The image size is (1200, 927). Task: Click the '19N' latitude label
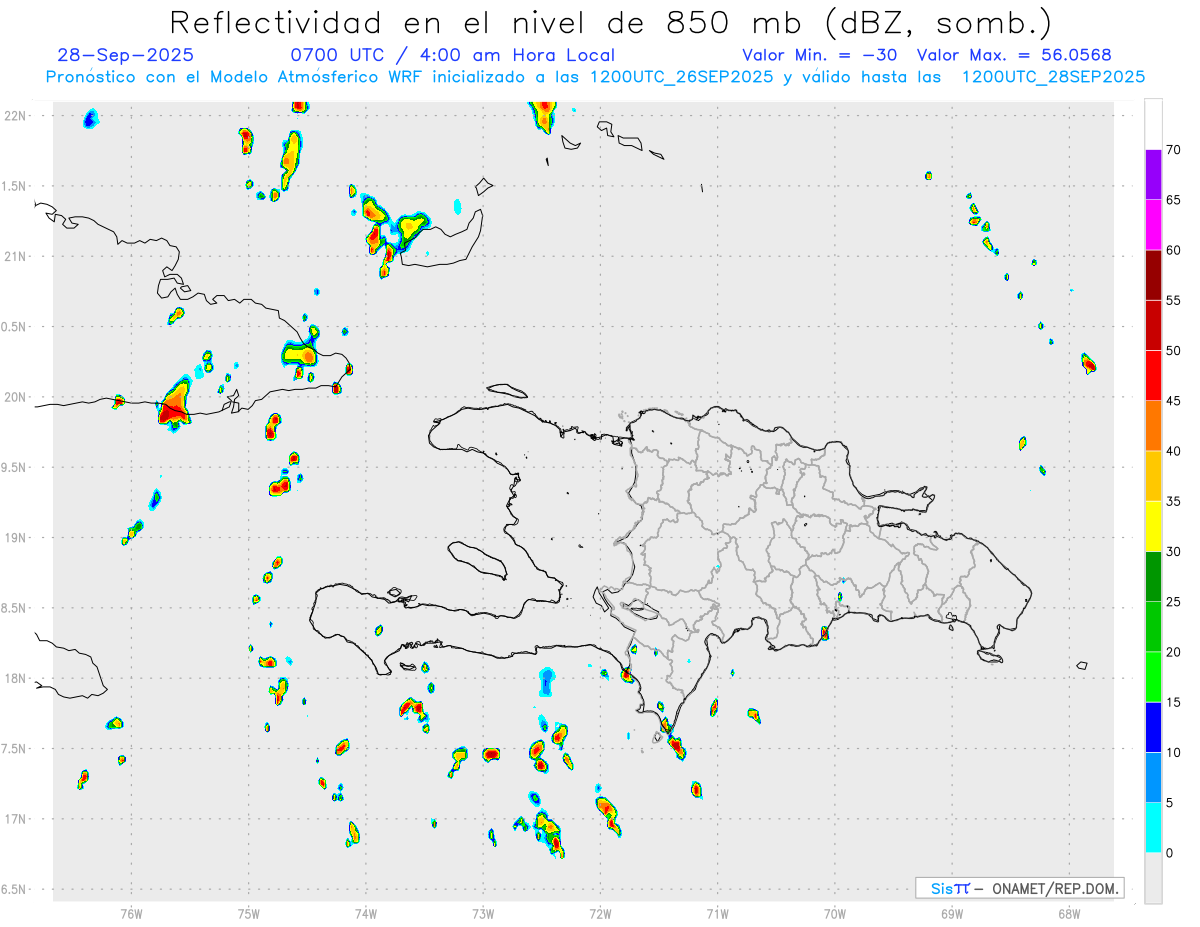(15, 538)
